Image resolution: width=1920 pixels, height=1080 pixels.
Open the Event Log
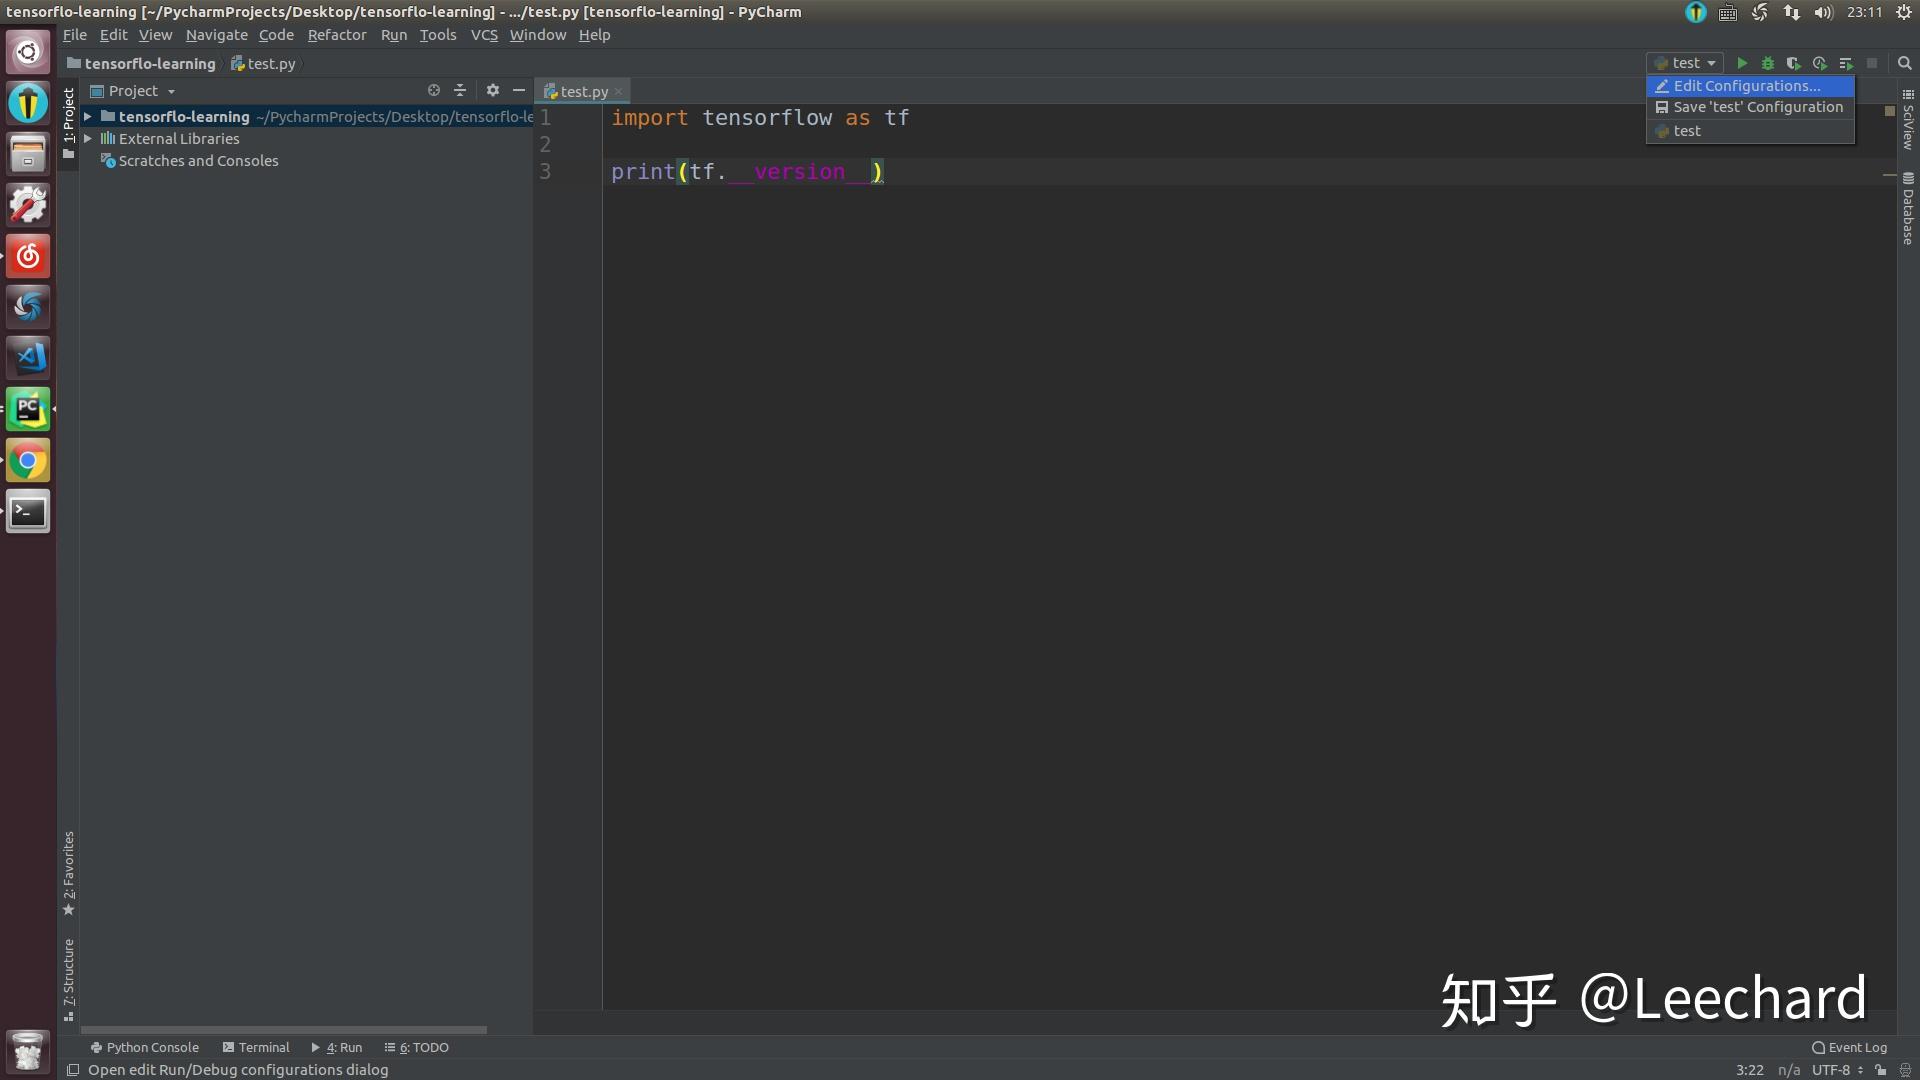1849,1047
